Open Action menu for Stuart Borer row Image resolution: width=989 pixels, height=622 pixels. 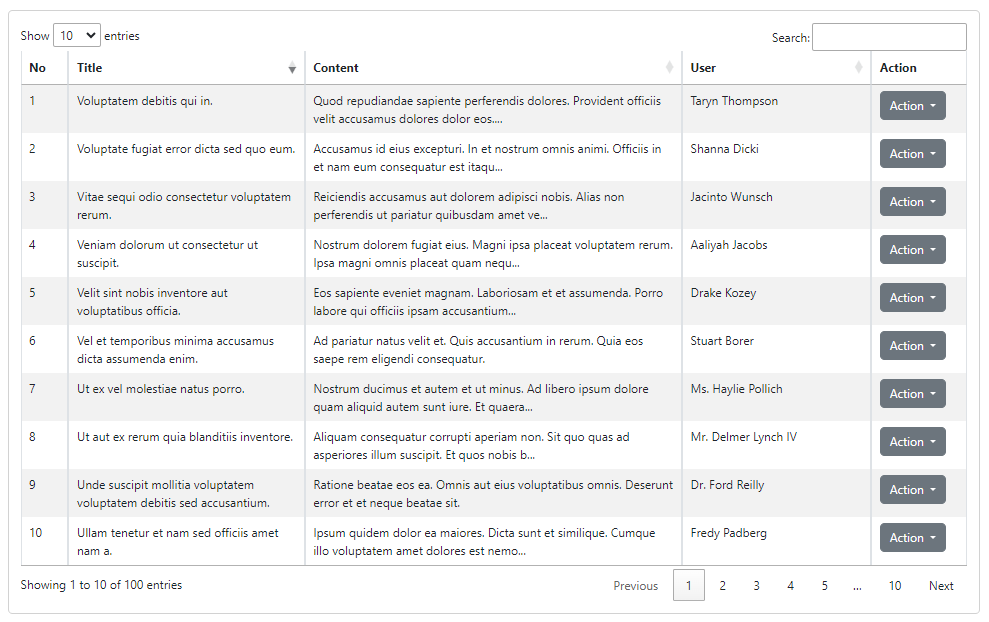913,346
